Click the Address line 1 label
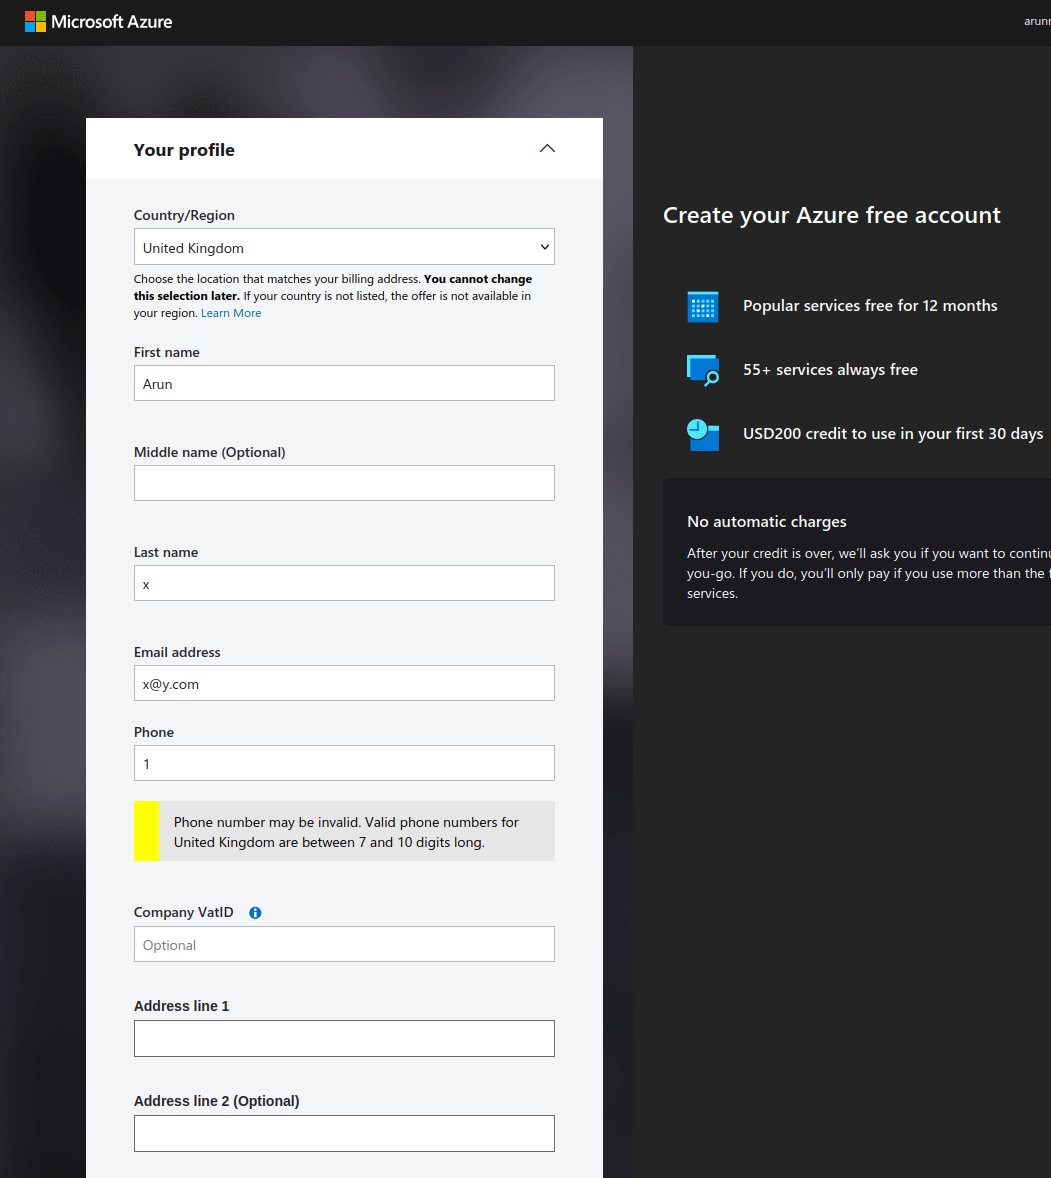 coord(182,1006)
